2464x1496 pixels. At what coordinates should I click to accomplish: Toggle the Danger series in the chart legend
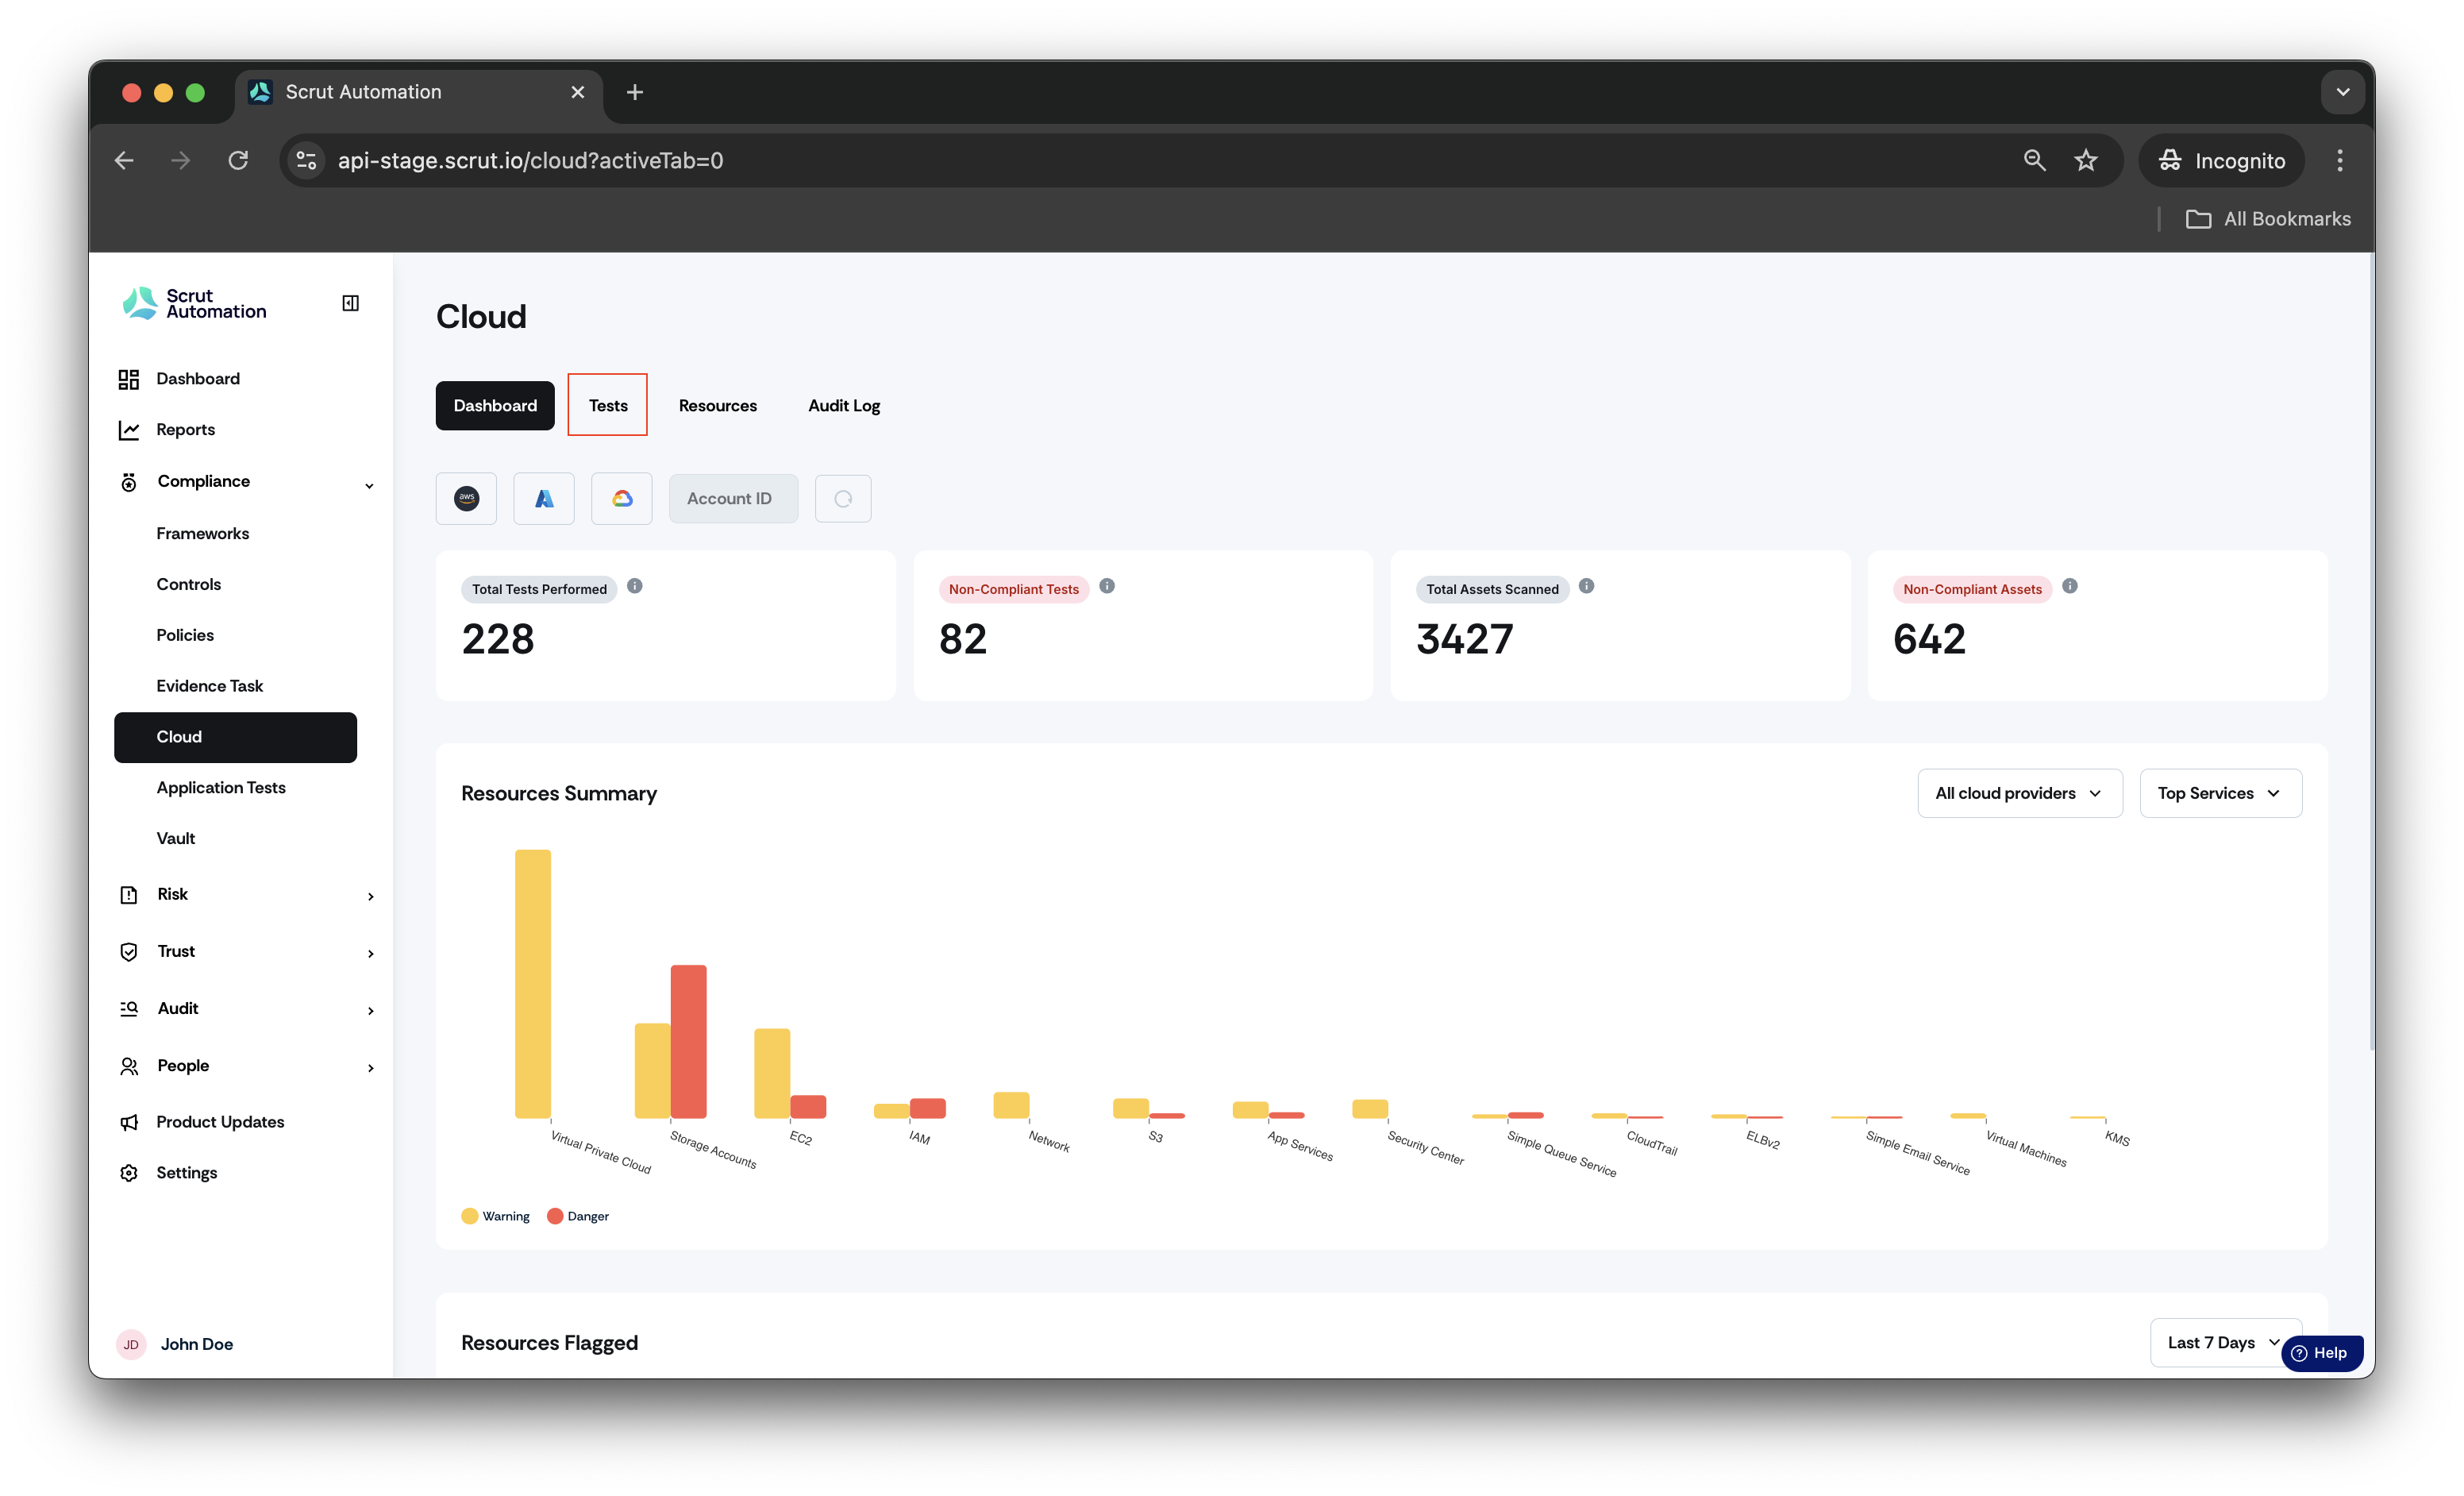click(578, 1216)
